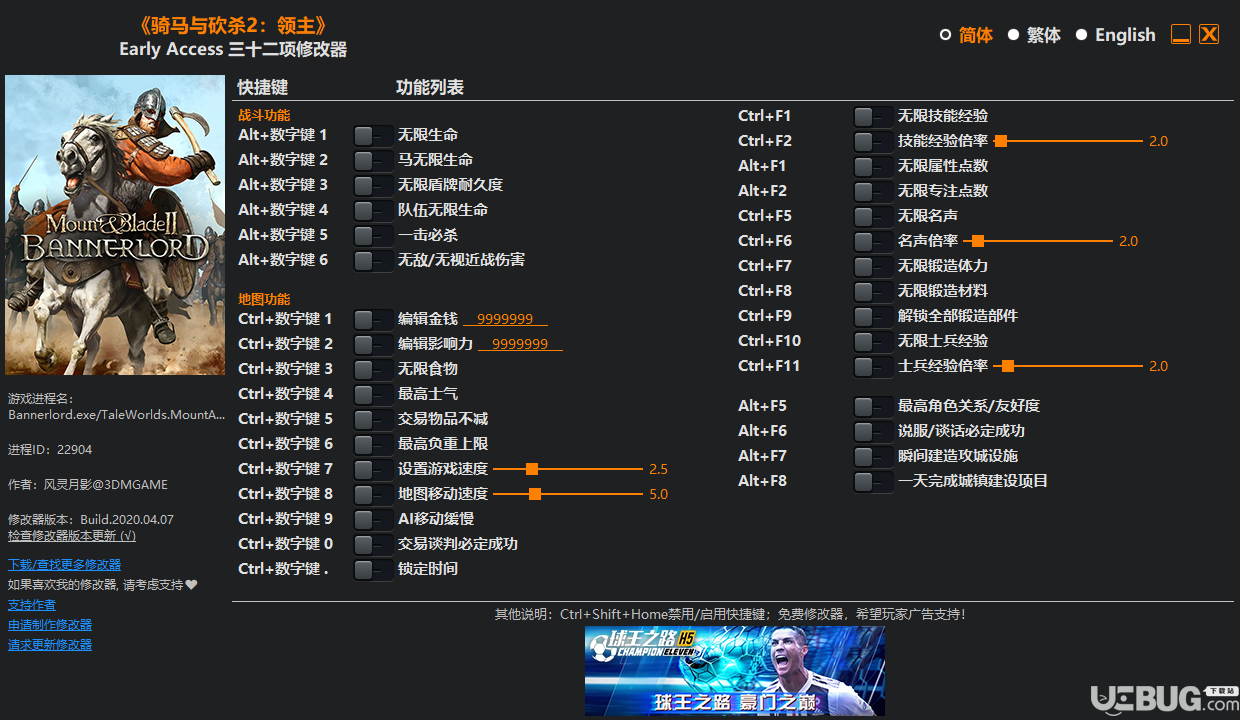
Task: Enable 解锁全部锻造部件 toggle
Action: pos(873,316)
